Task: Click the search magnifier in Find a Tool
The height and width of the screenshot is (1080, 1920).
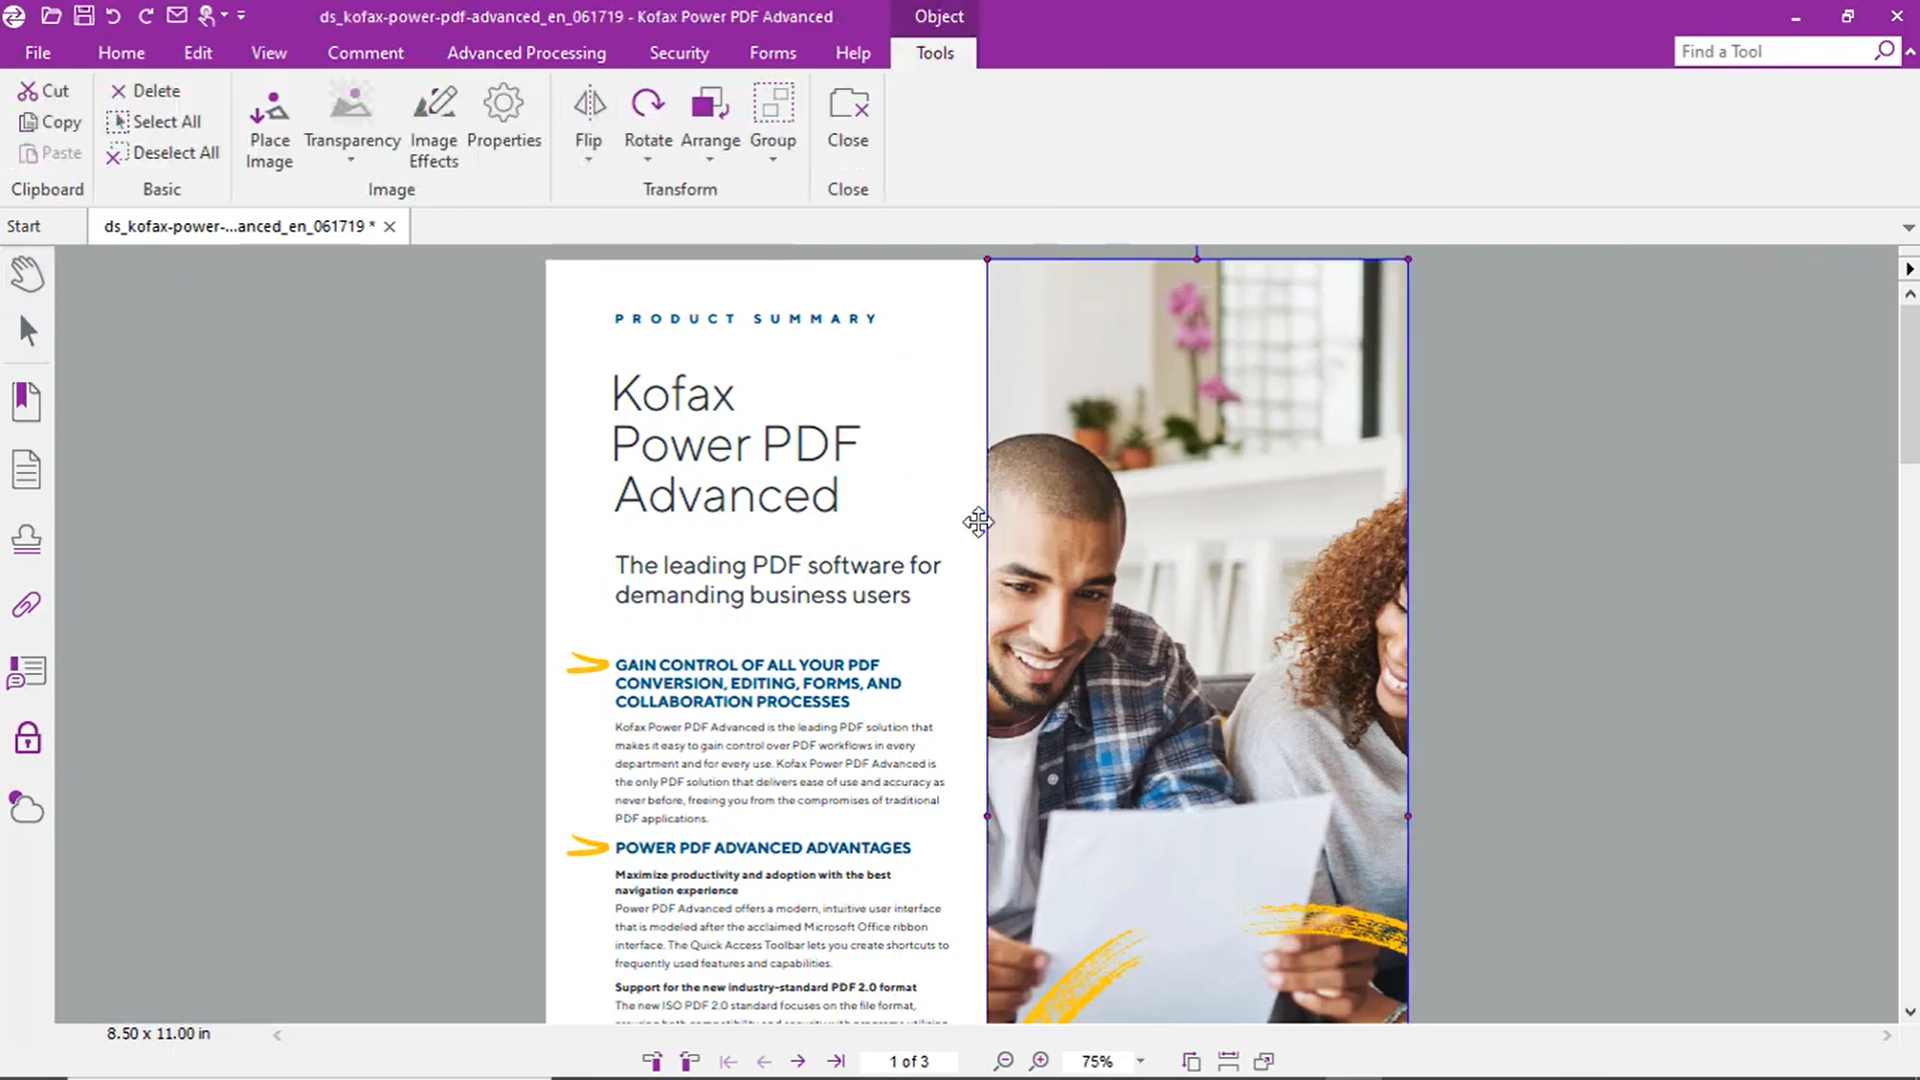Action: (x=1884, y=51)
